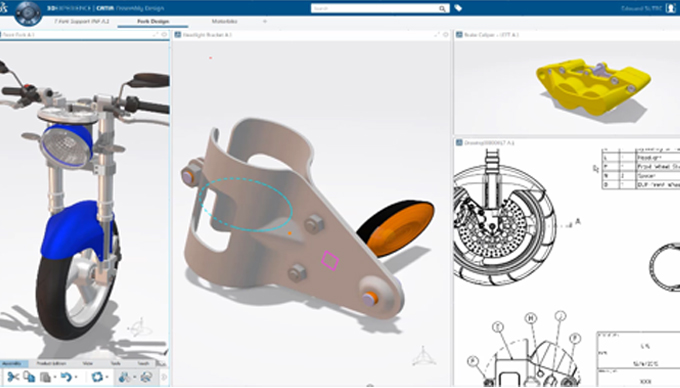Image resolution: width=680 pixels, height=388 pixels.
Task: Click the Copy icon in action bar
Action: 29,377
